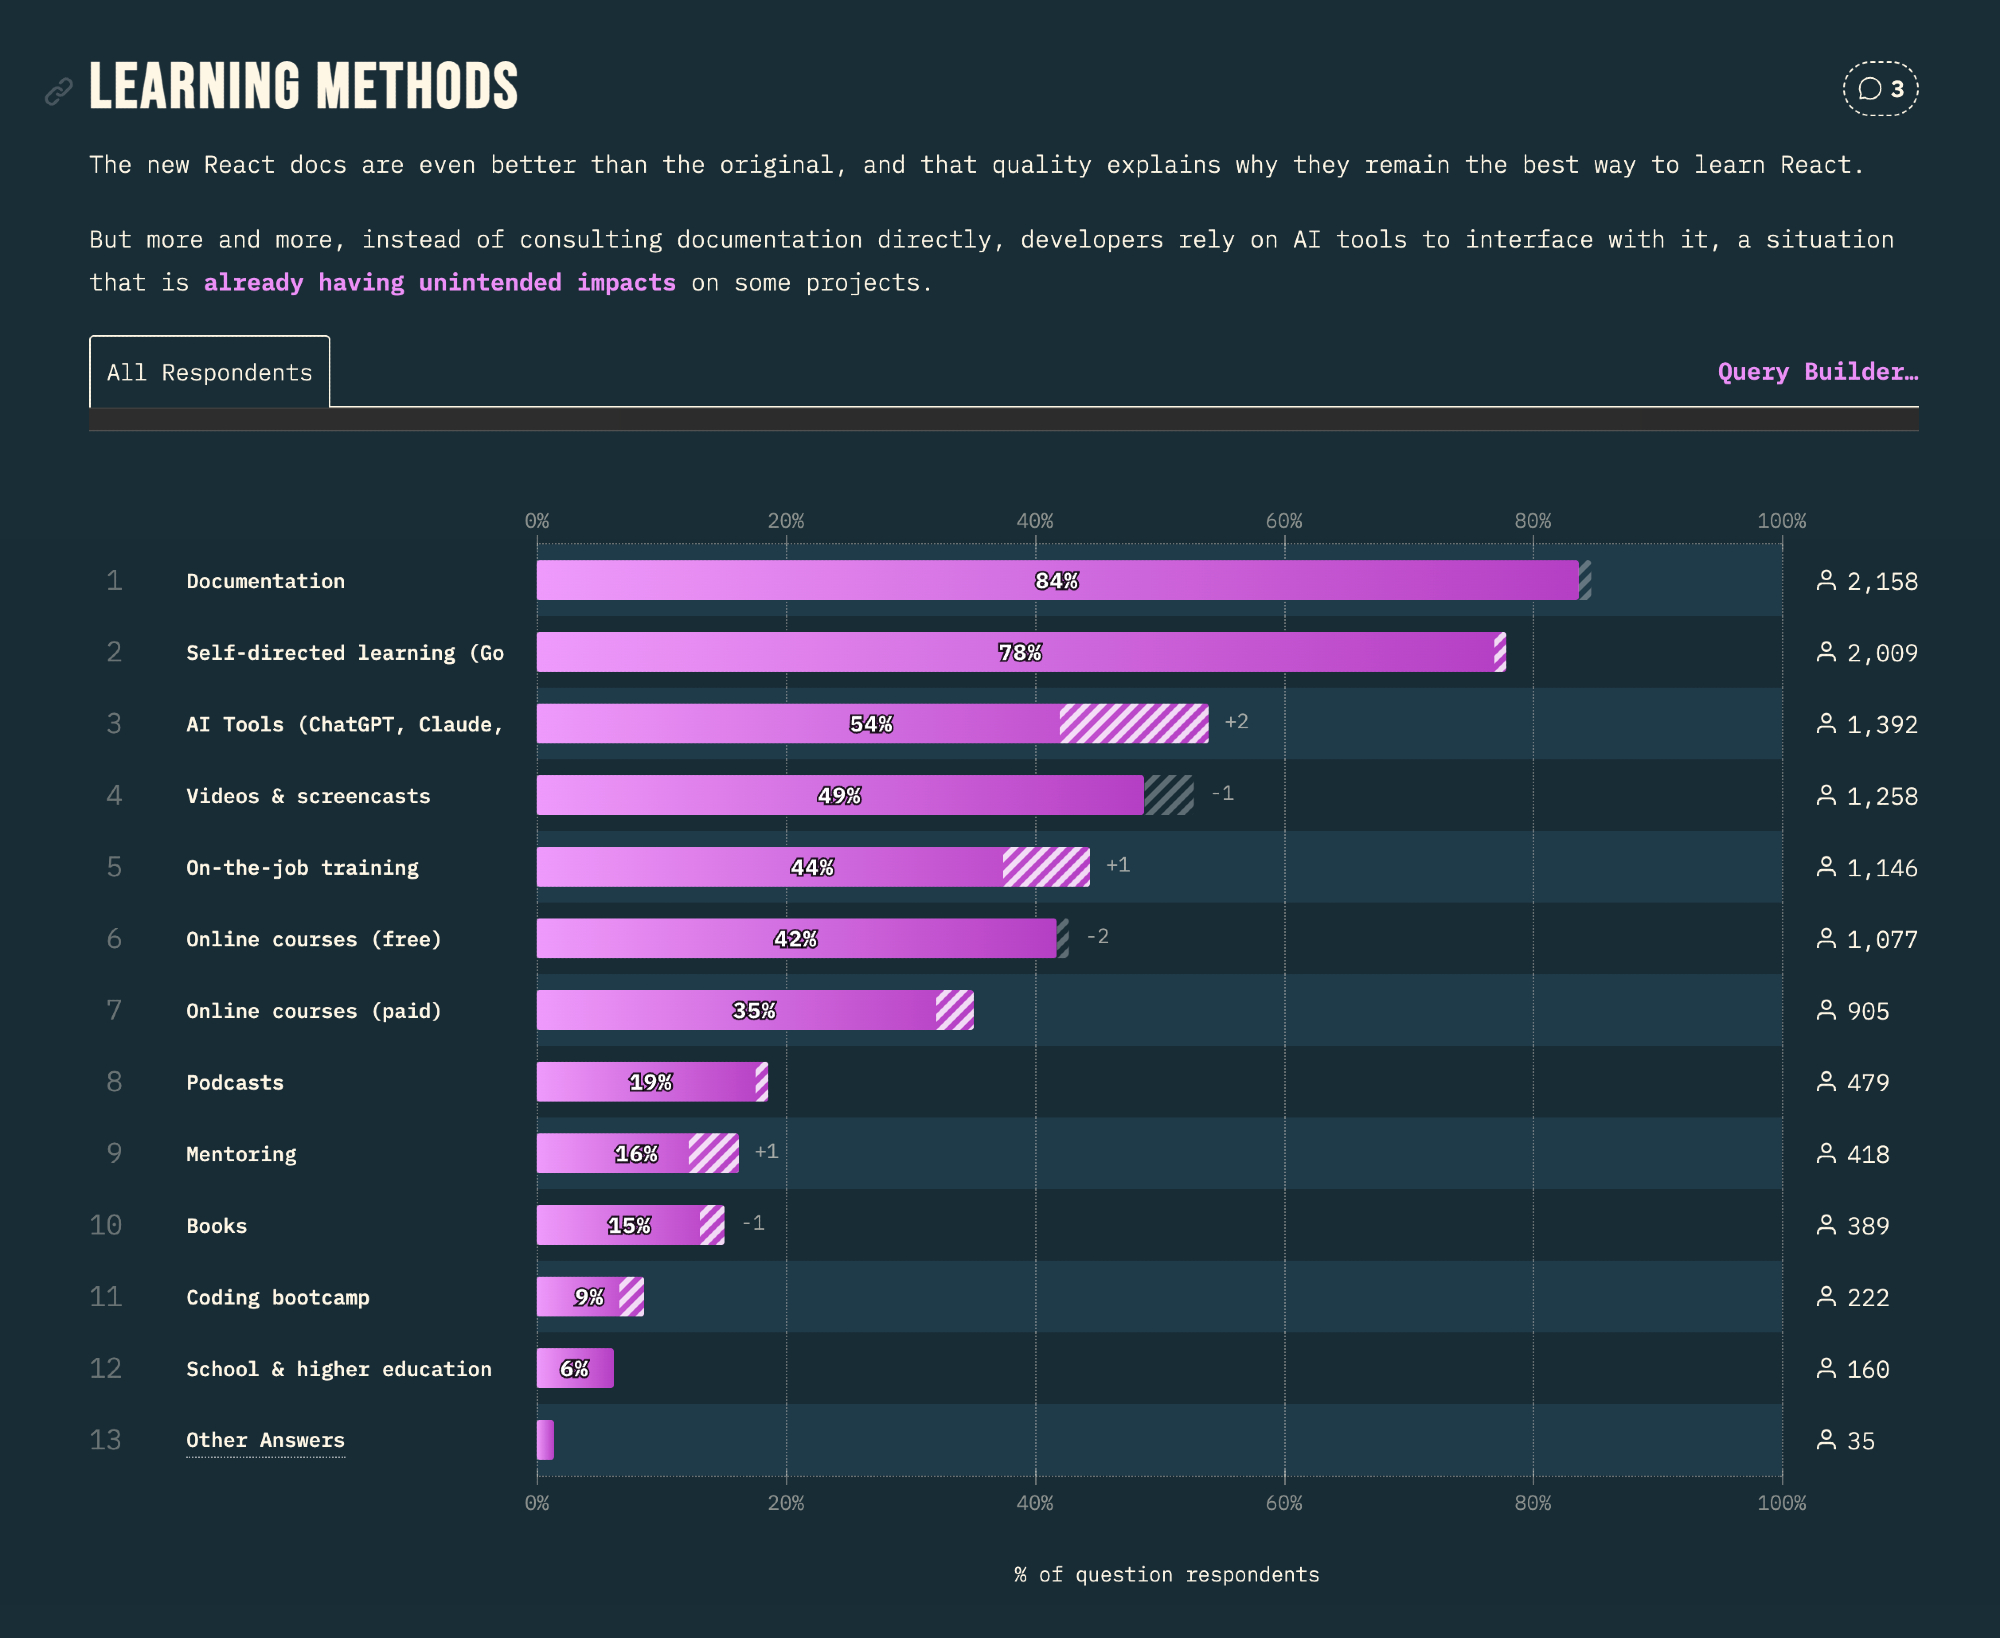Click the section anchor link icon
The width and height of the screenshot is (2000, 1638).
click(59, 92)
